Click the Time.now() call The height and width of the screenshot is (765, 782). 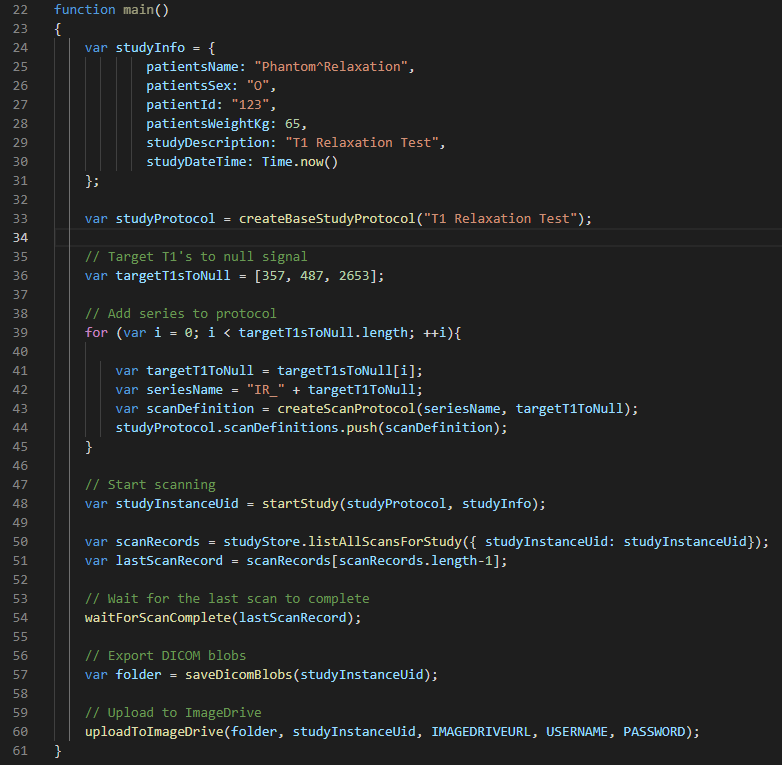[300, 162]
